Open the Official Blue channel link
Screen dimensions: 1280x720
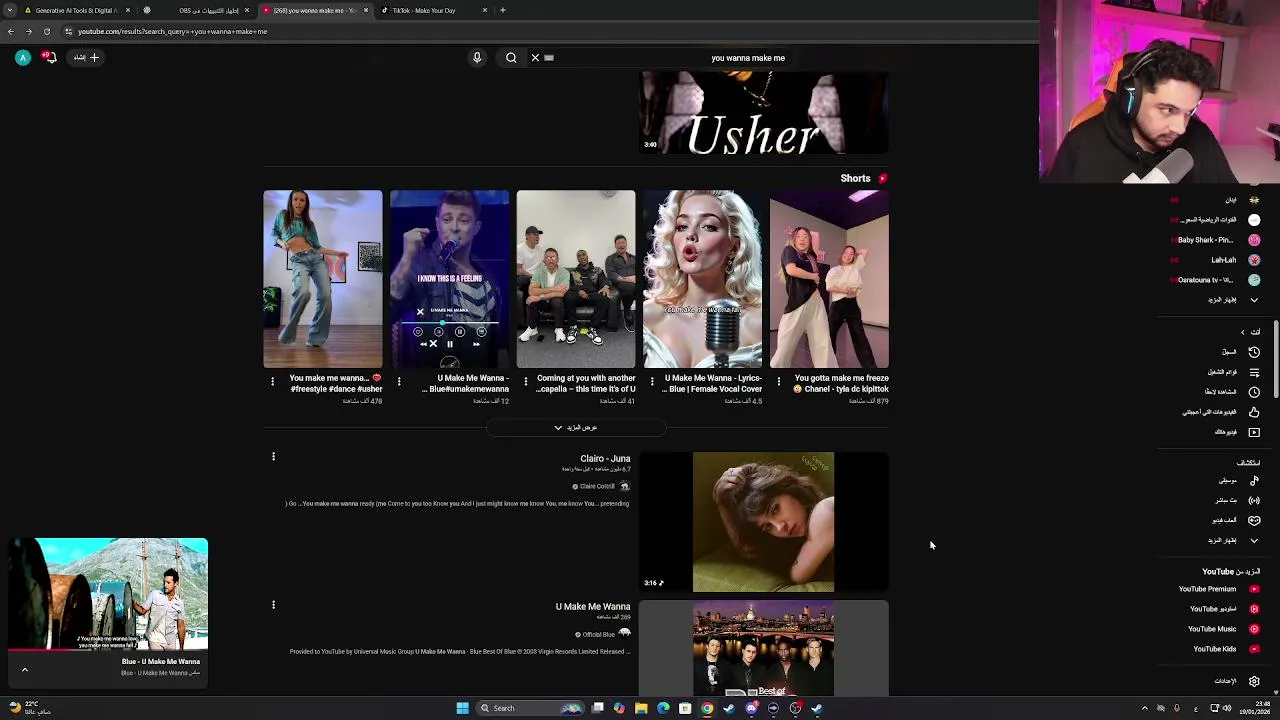pyautogui.click(x=599, y=634)
